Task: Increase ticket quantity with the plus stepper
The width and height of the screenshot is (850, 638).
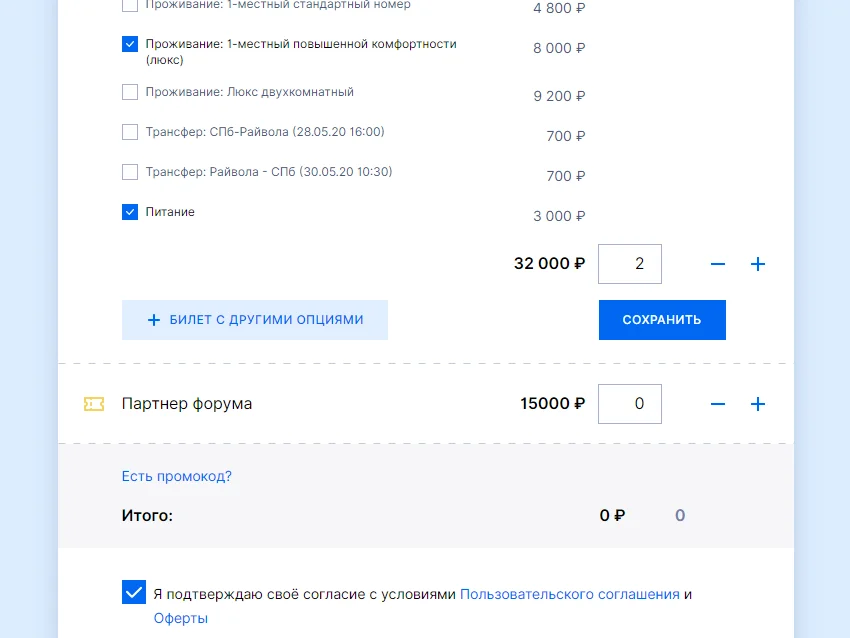Action: pyautogui.click(x=758, y=264)
